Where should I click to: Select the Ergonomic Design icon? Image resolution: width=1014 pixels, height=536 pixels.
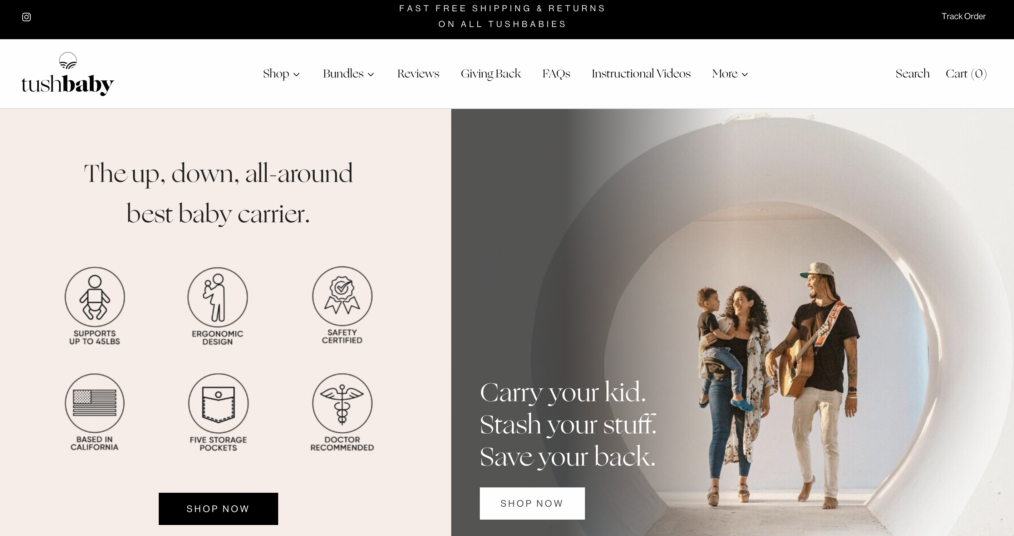tap(218, 297)
